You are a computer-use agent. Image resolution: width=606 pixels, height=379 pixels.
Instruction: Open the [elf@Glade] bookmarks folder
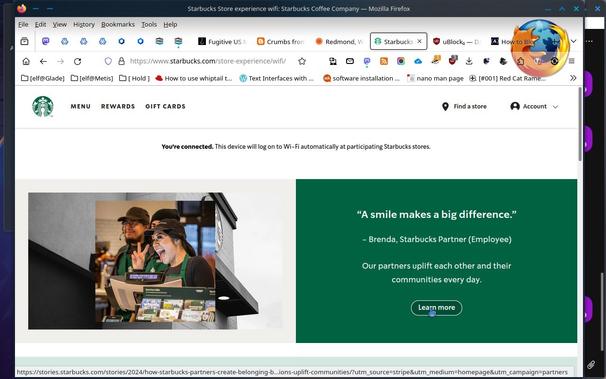(x=43, y=78)
